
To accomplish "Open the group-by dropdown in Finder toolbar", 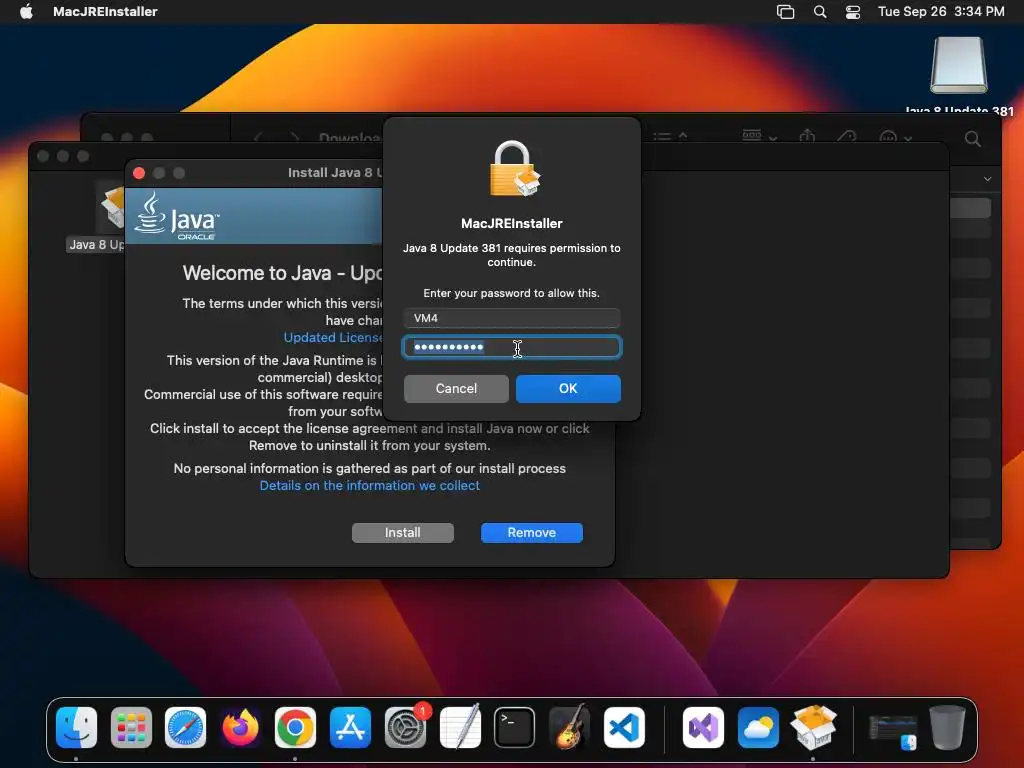I will pos(760,136).
